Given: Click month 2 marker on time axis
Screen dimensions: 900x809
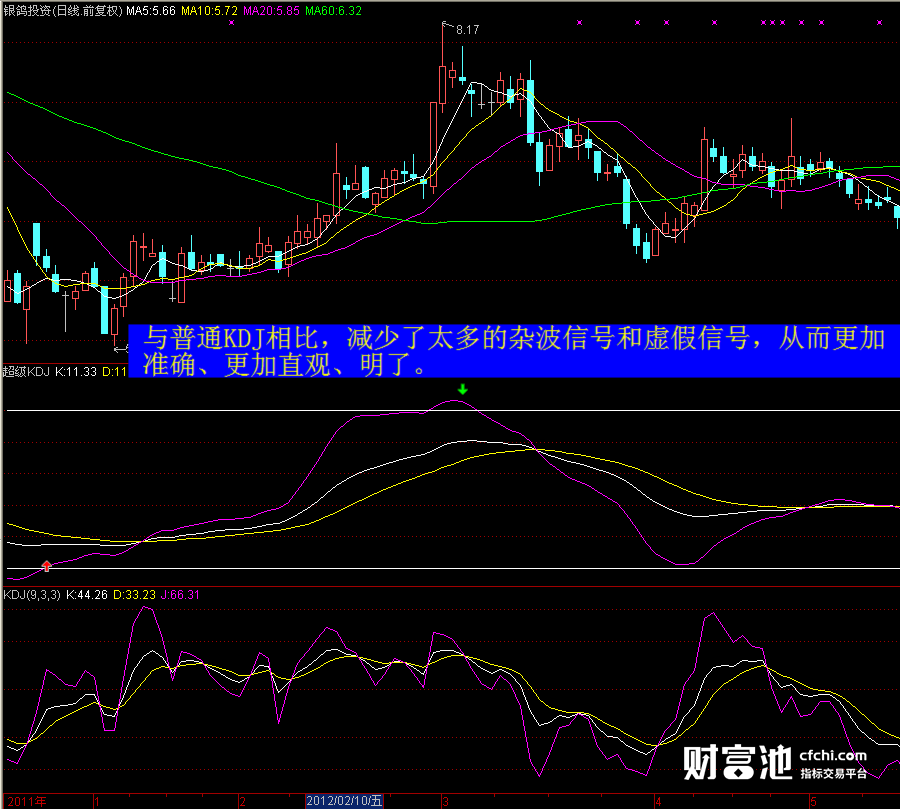Looking at the screenshot, I should pos(243,802).
